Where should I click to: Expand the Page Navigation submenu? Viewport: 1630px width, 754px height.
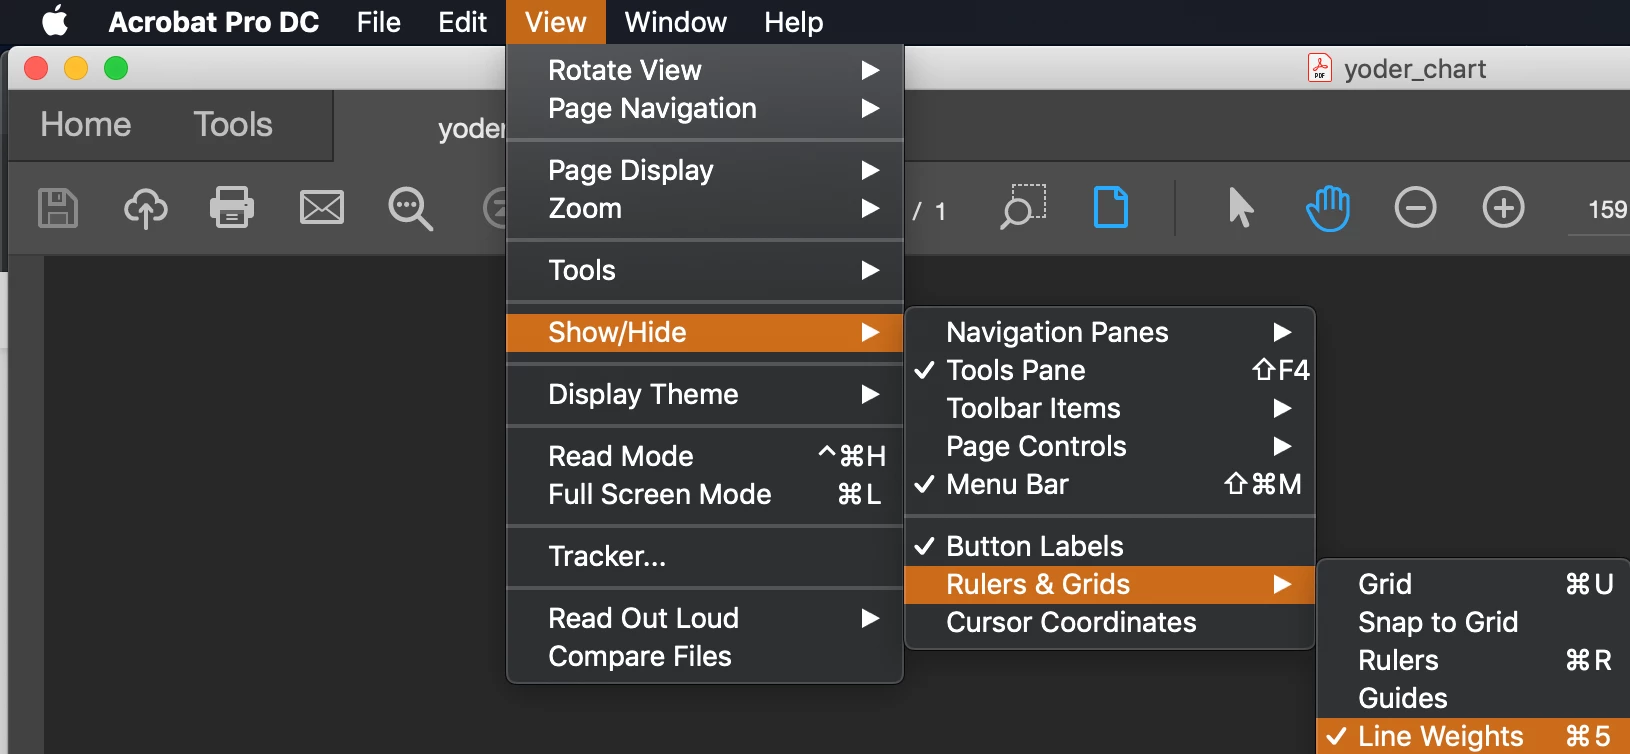click(705, 108)
